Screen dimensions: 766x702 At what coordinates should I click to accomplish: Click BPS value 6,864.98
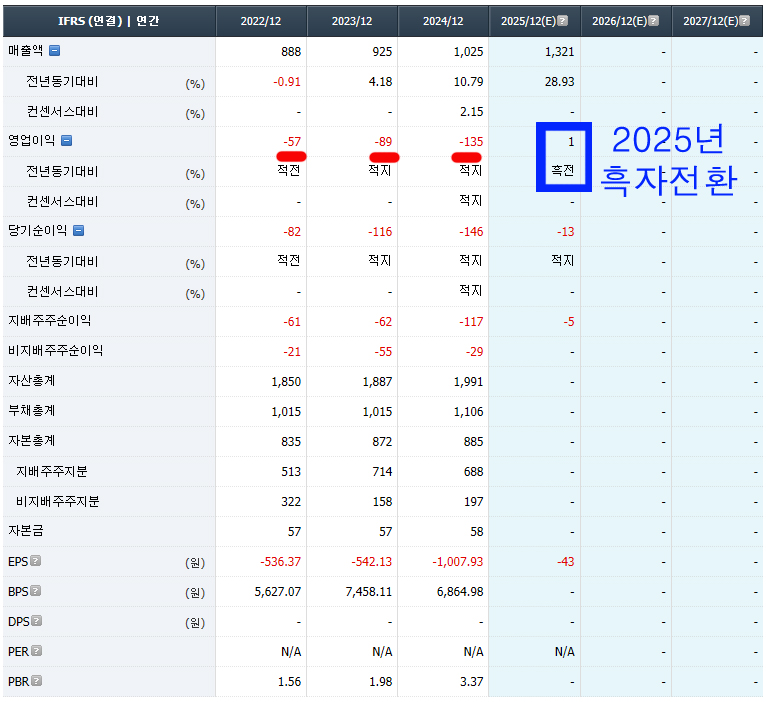pyautogui.click(x=460, y=592)
